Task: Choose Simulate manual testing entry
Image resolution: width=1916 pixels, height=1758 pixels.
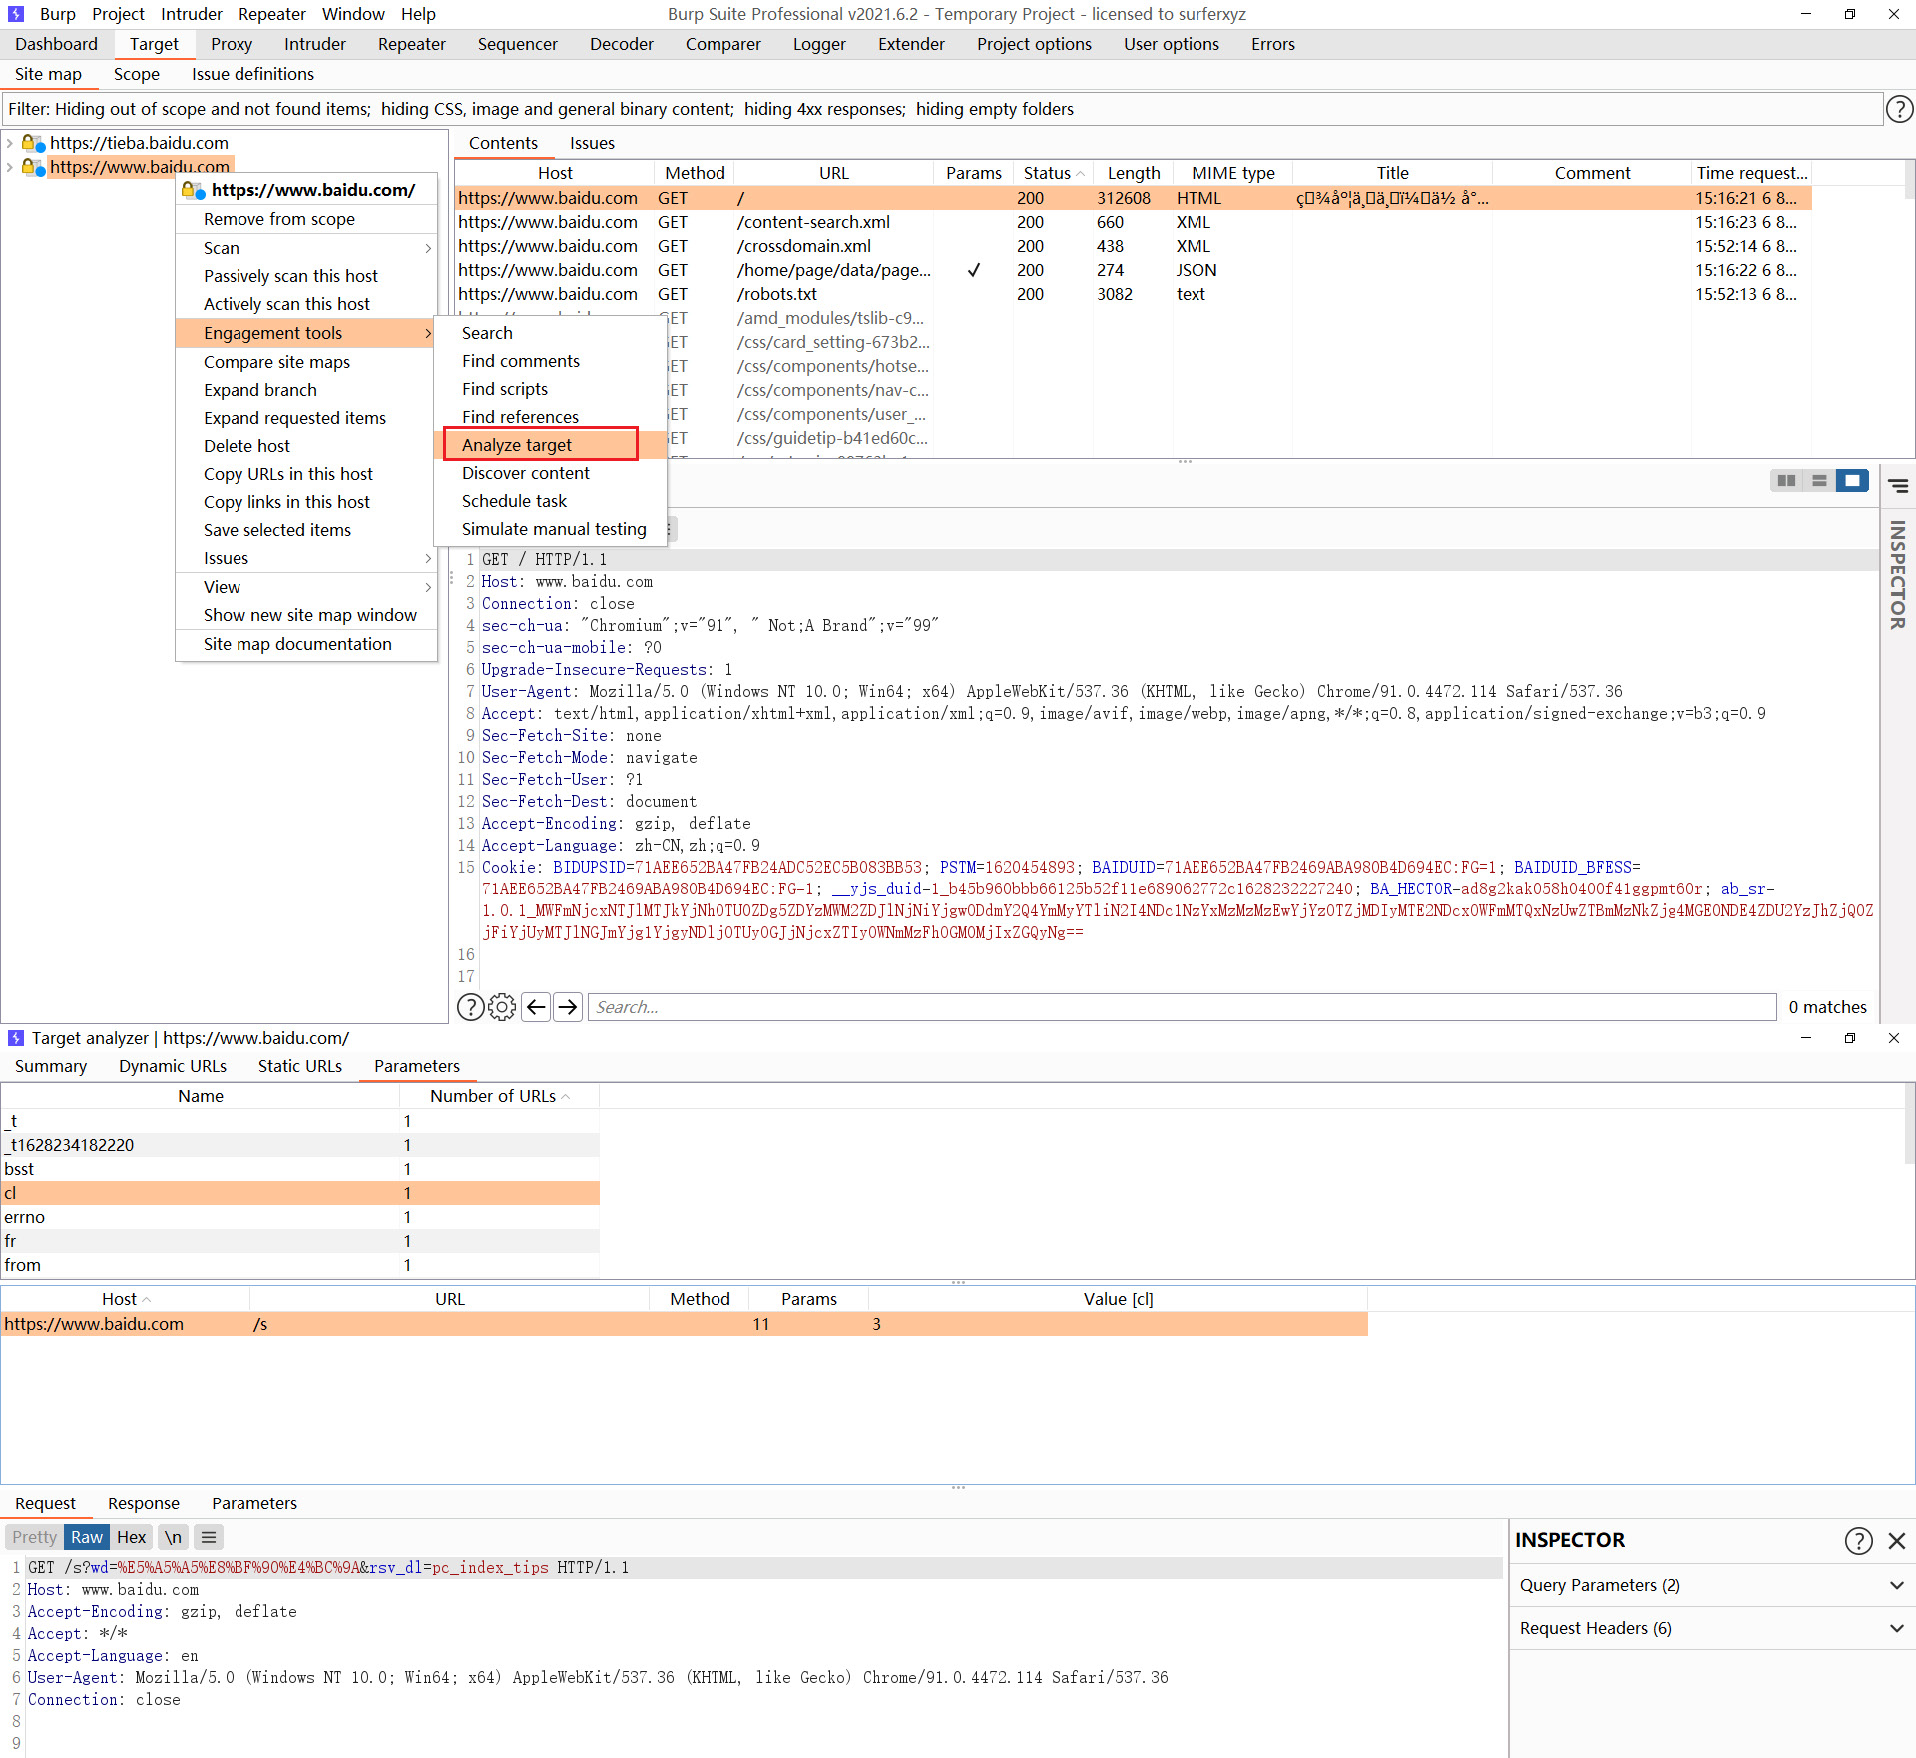Action: 550,529
